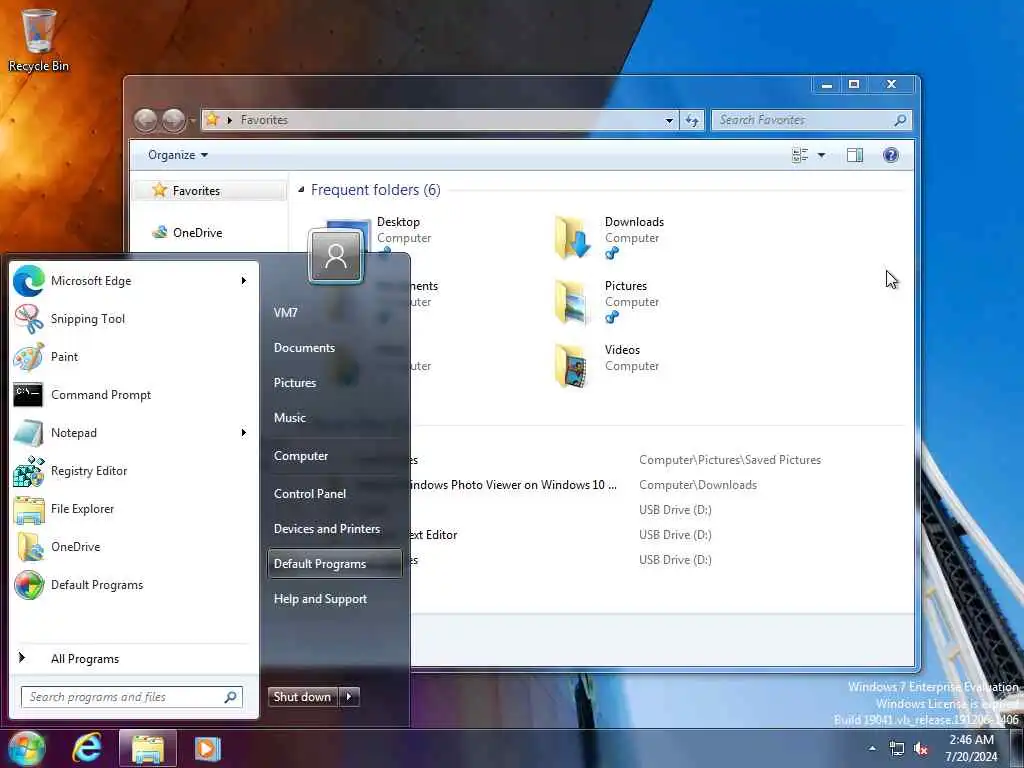Click Computer\Downloads path text
Screen dimensions: 1024x768
click(x=698, y=485)
